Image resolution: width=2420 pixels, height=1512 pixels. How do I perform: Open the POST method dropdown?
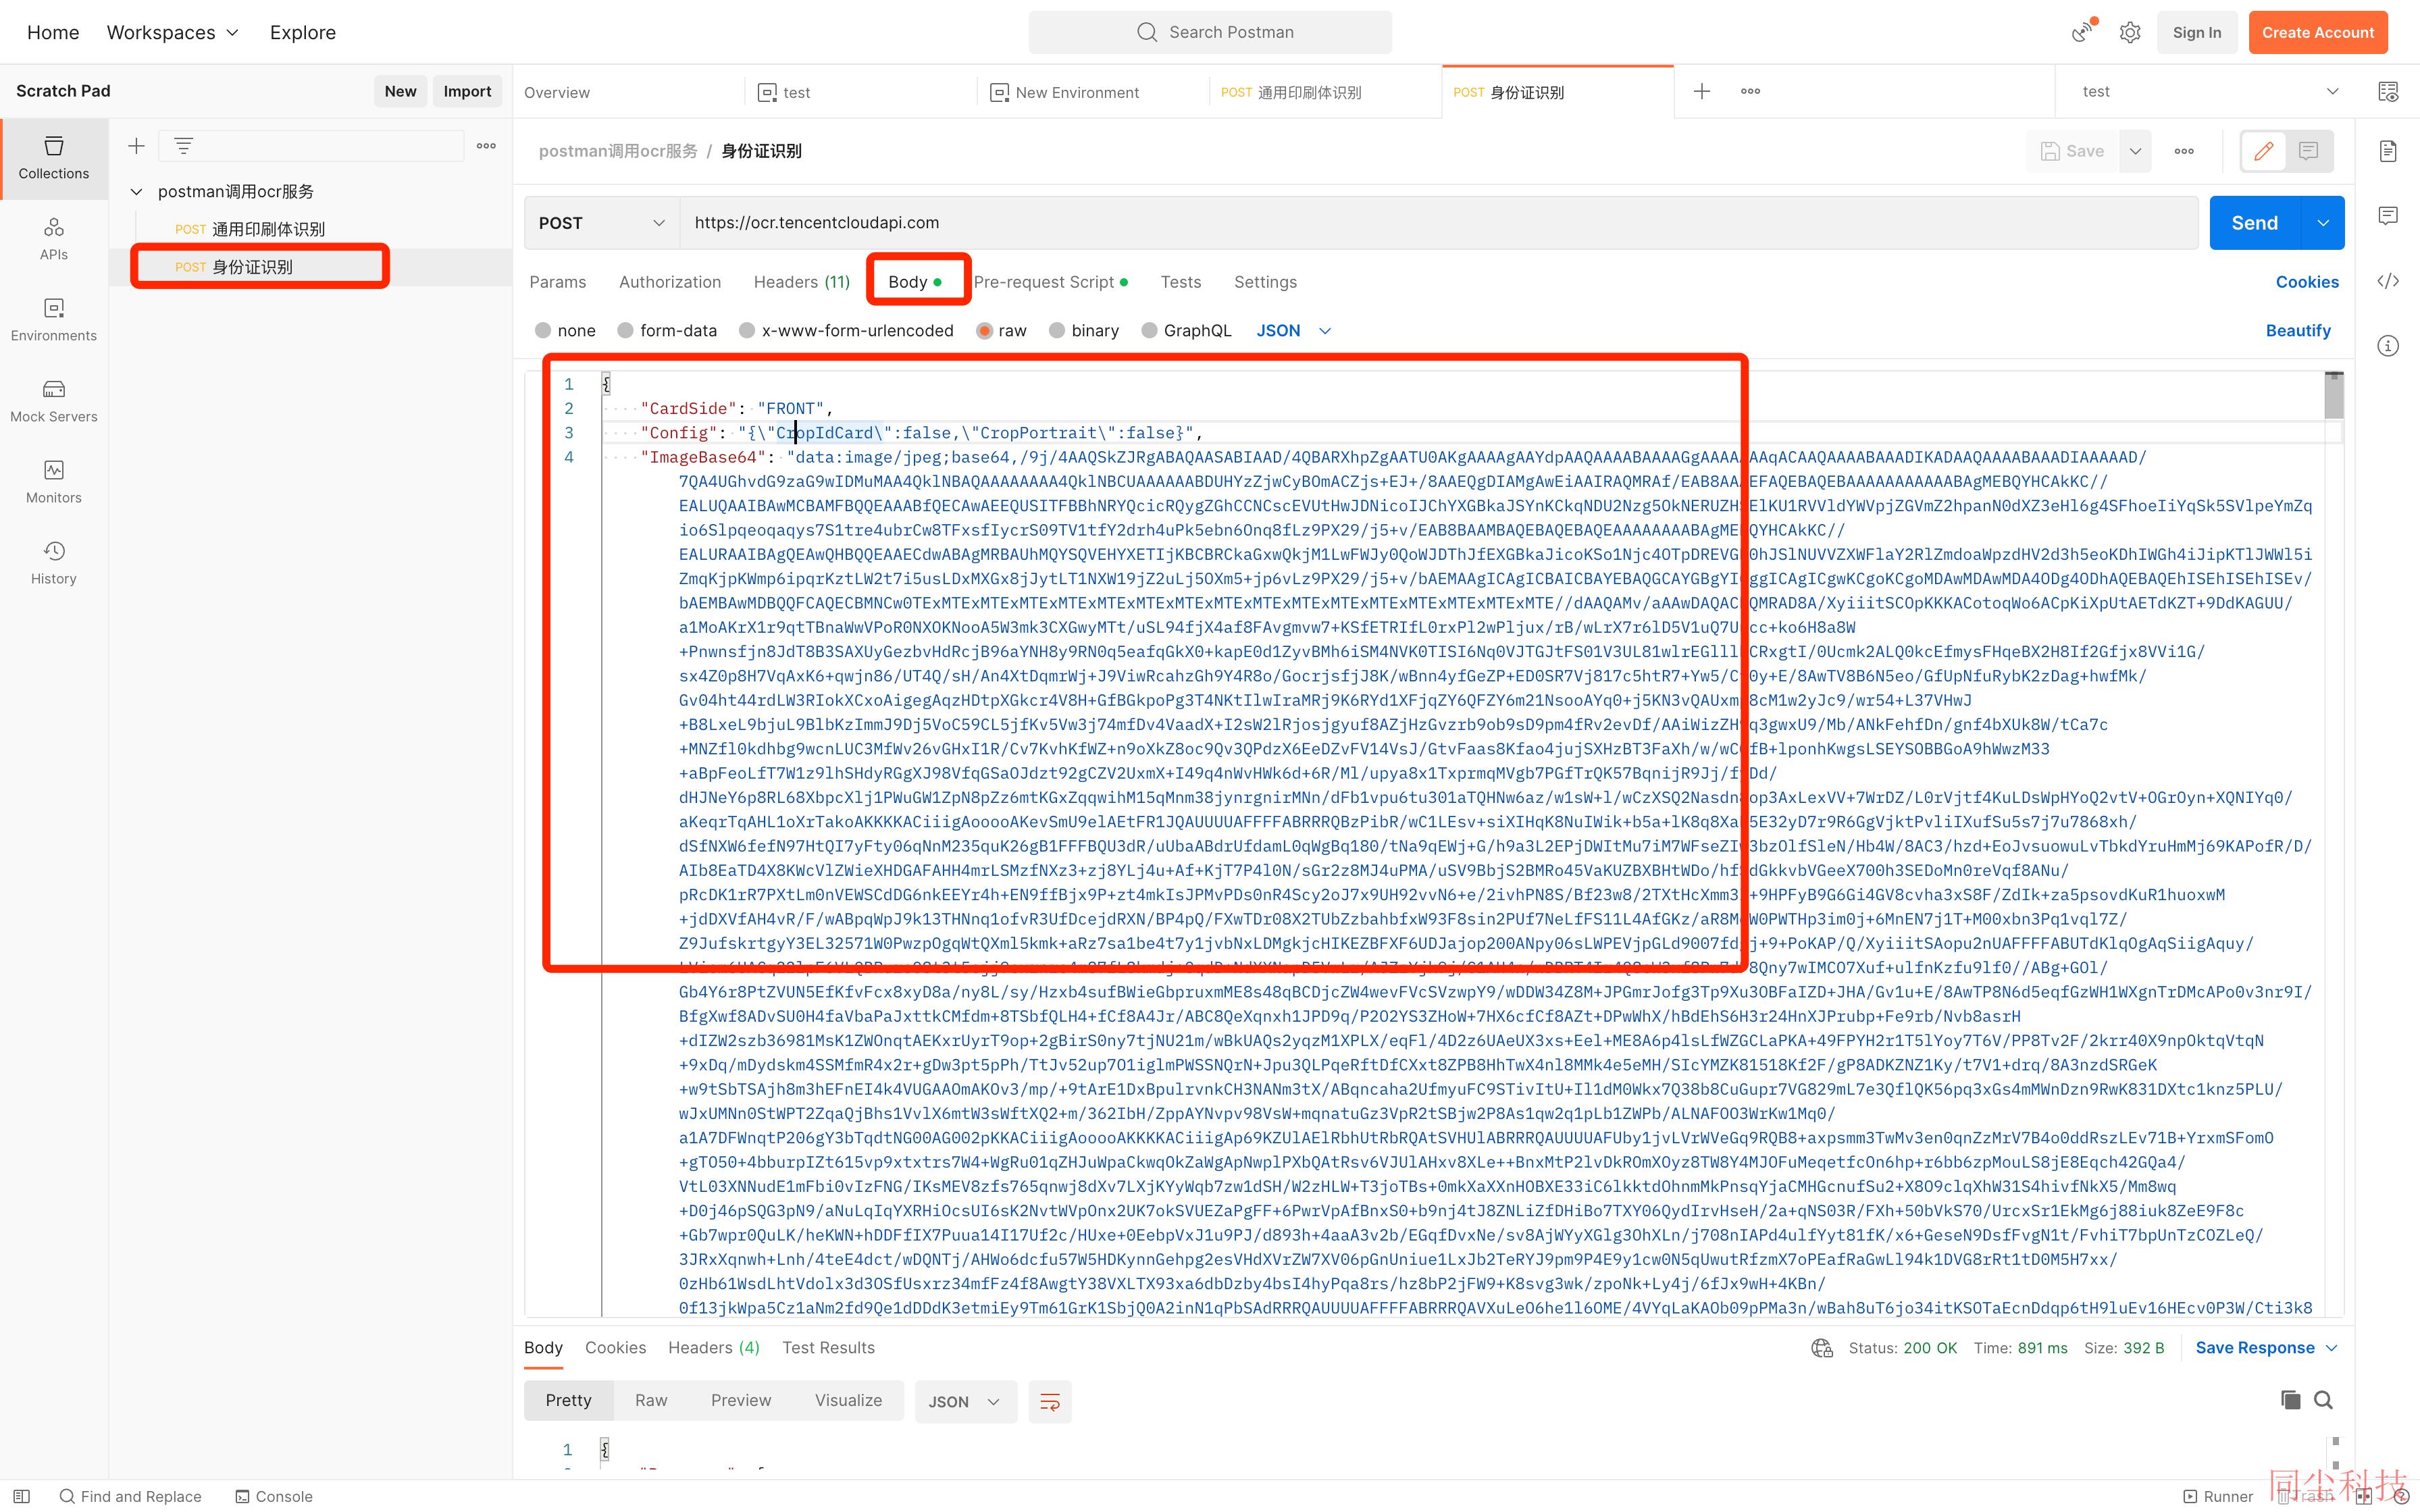click(x=602, y=223)
